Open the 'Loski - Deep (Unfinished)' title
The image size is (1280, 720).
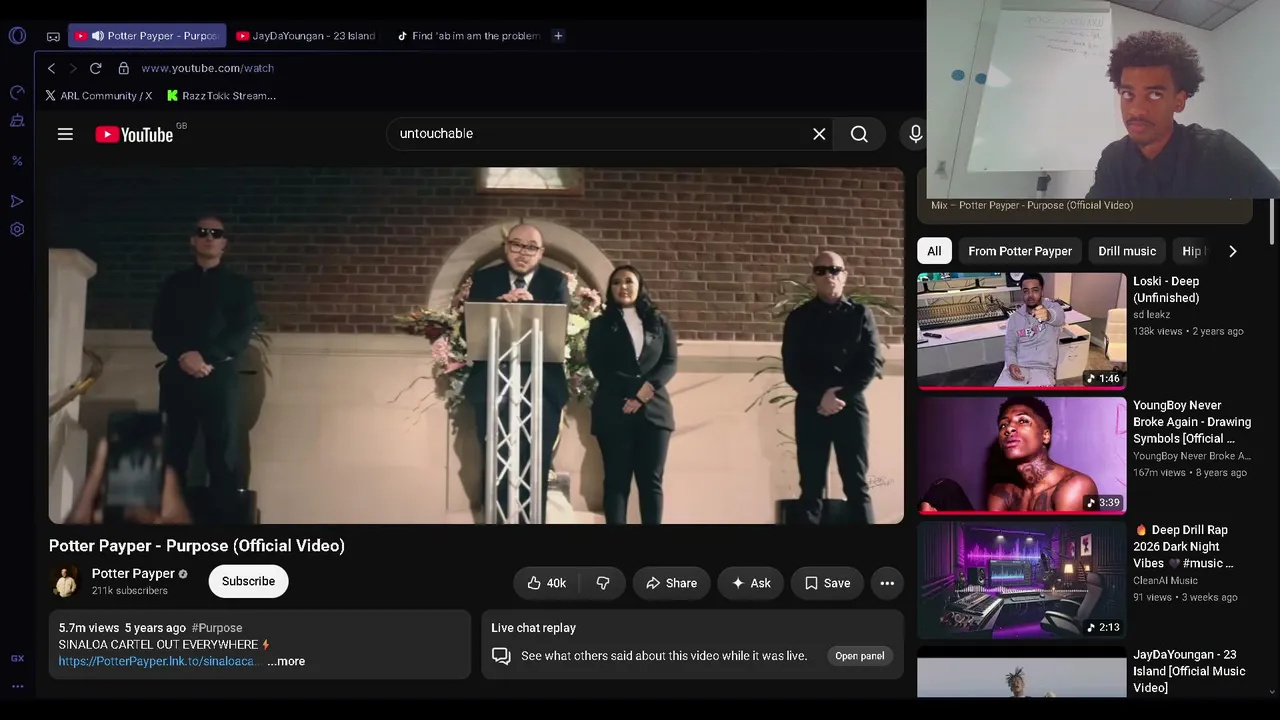1166,290
